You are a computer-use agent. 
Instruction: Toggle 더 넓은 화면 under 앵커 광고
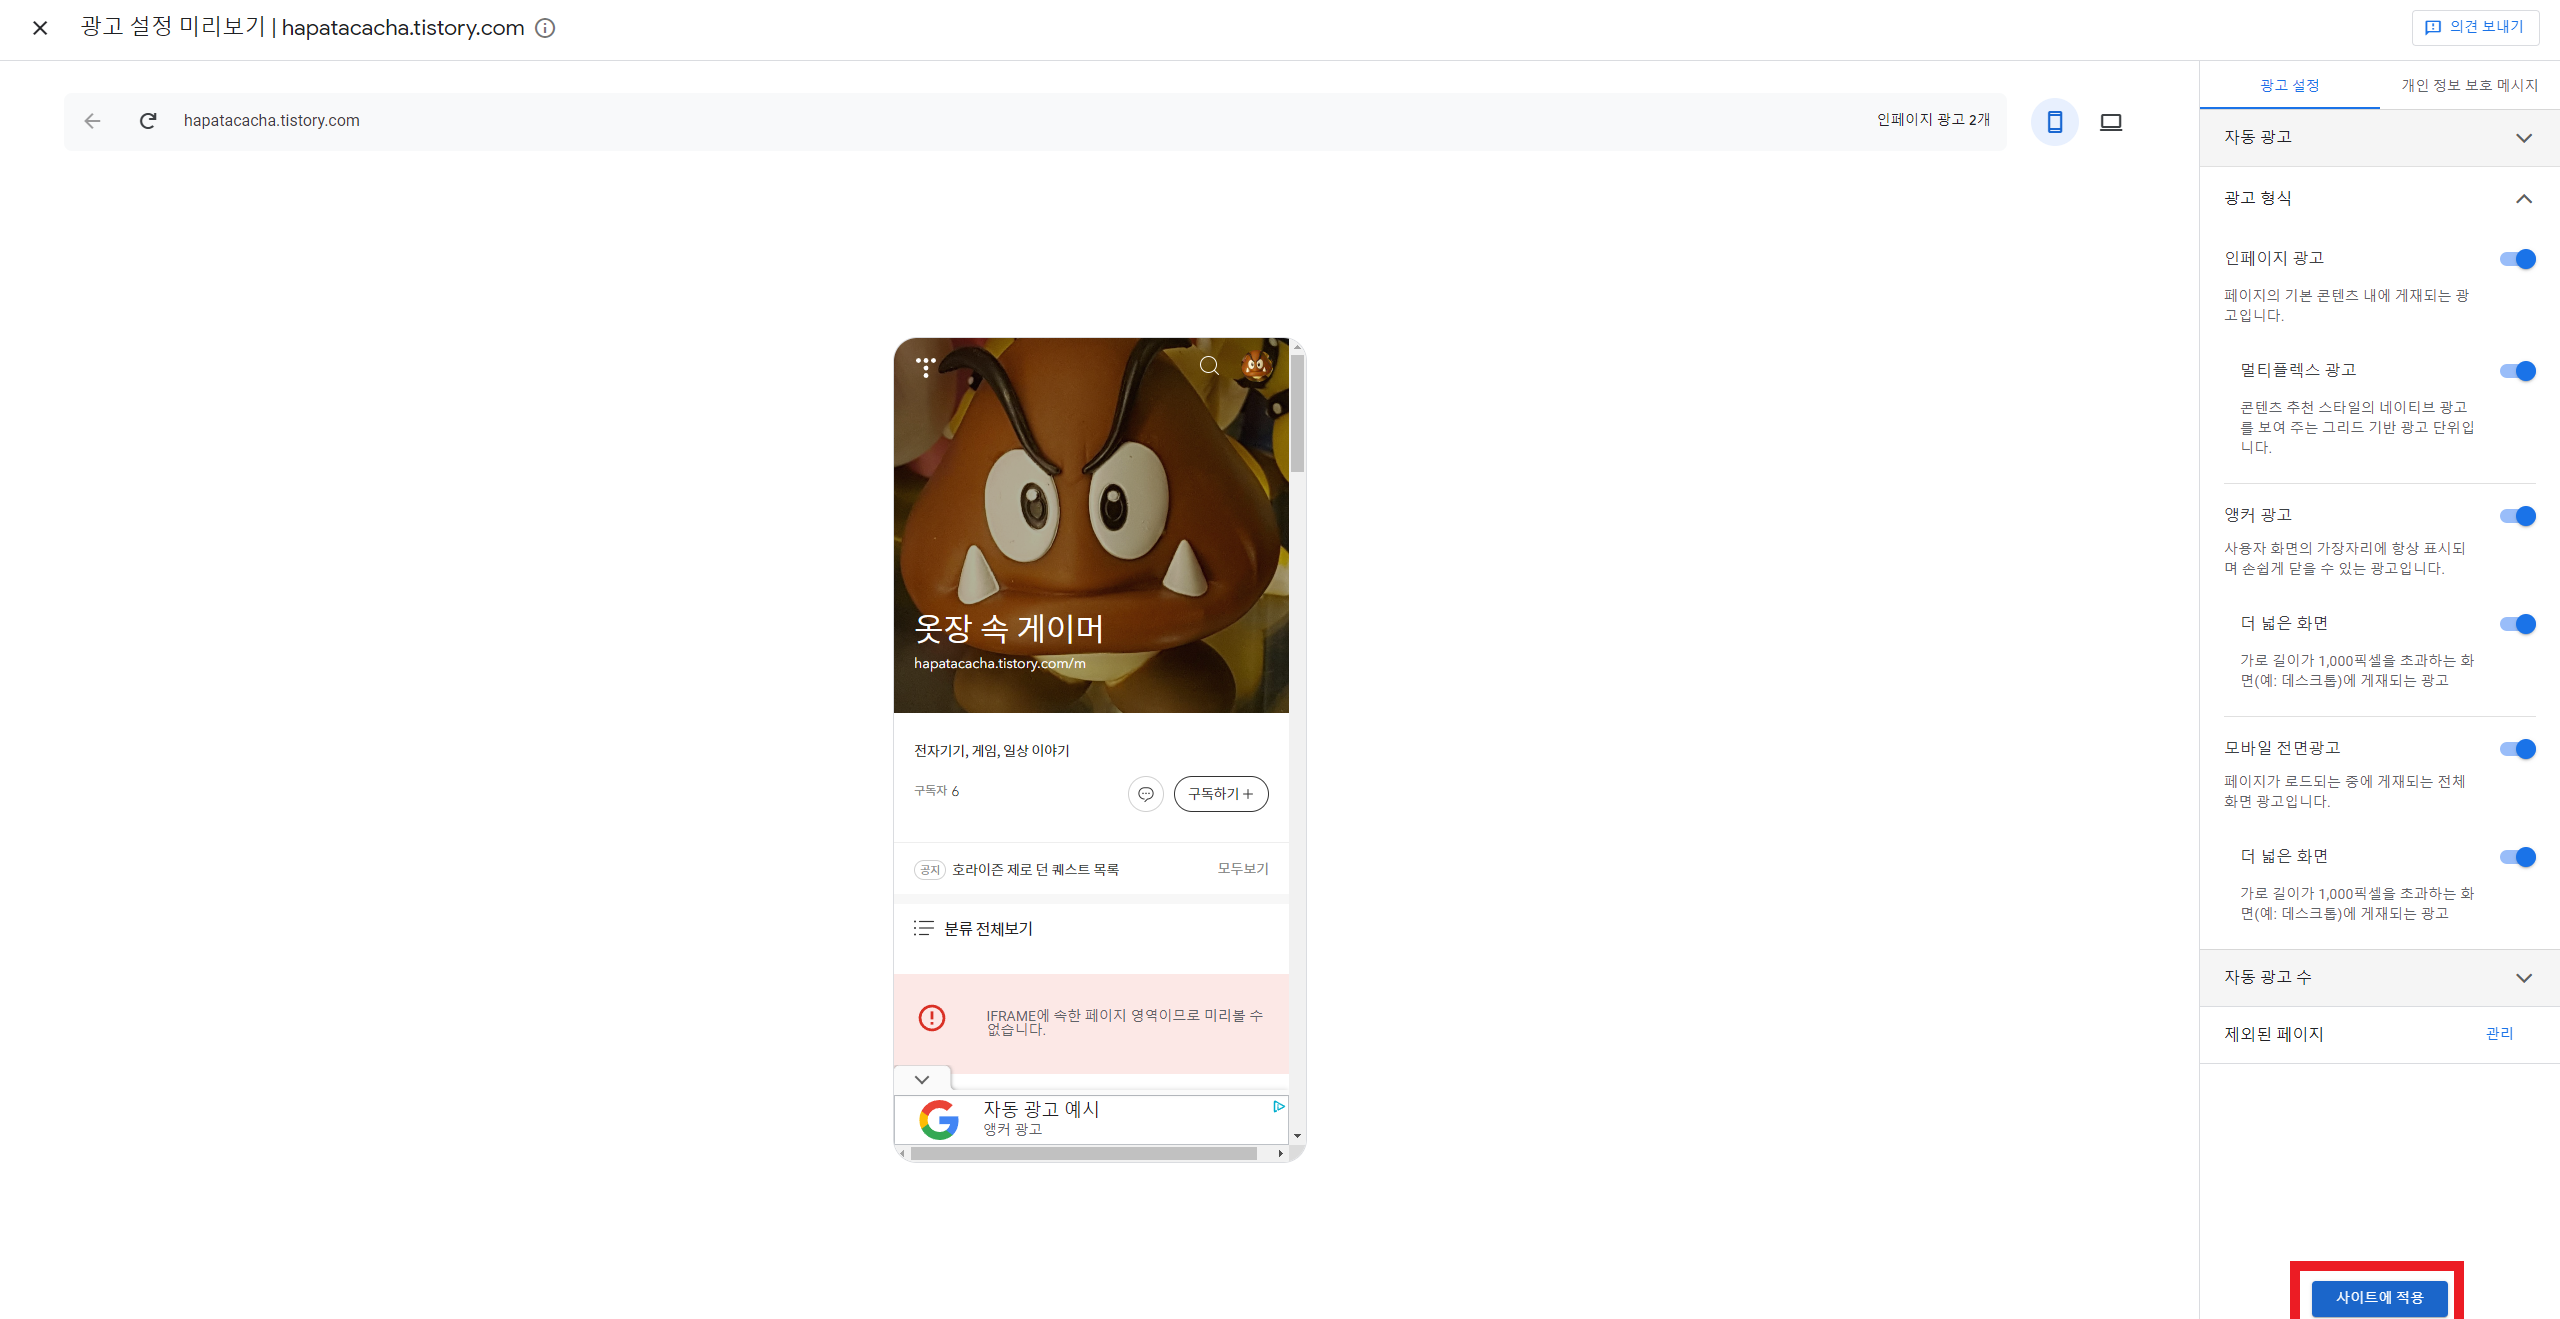tap(2517, 624)
